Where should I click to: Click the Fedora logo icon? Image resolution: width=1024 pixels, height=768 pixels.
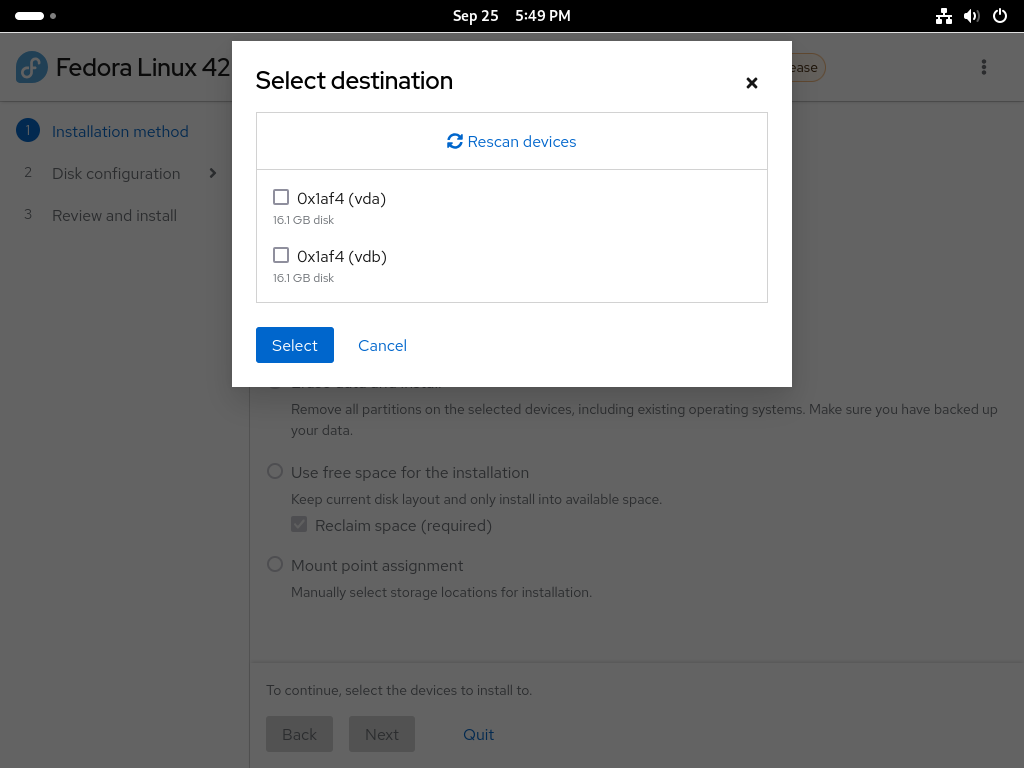click(31, 67)
